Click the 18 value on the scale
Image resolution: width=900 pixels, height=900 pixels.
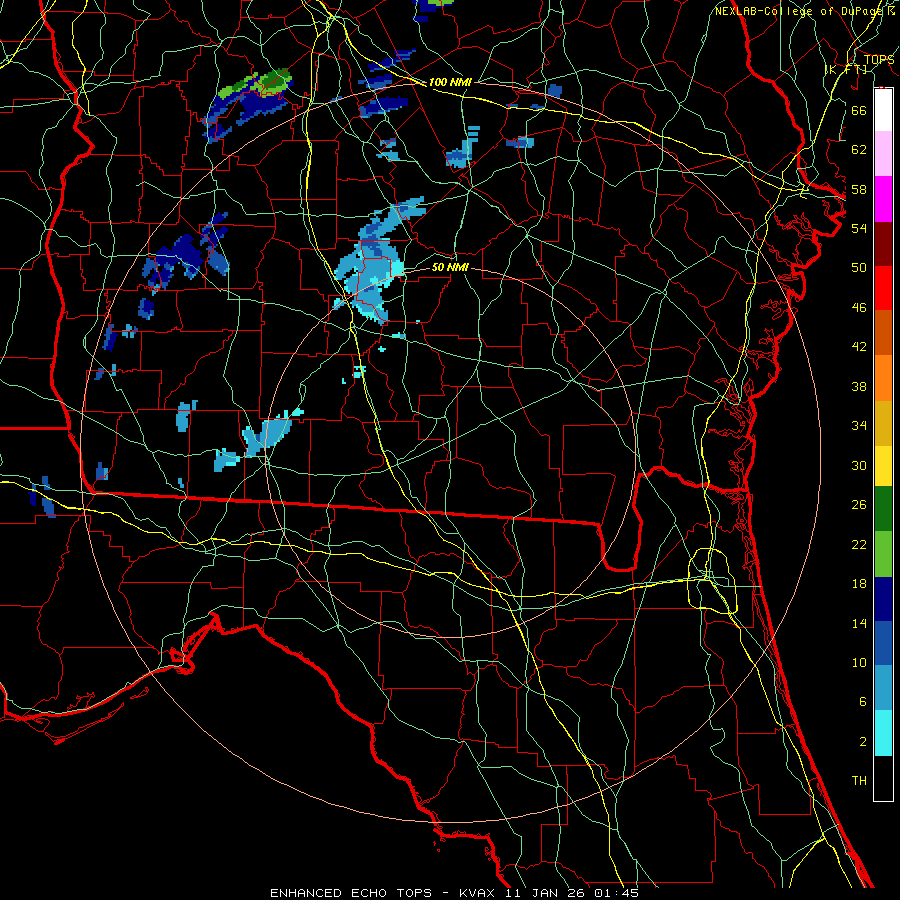coord(859,584)
